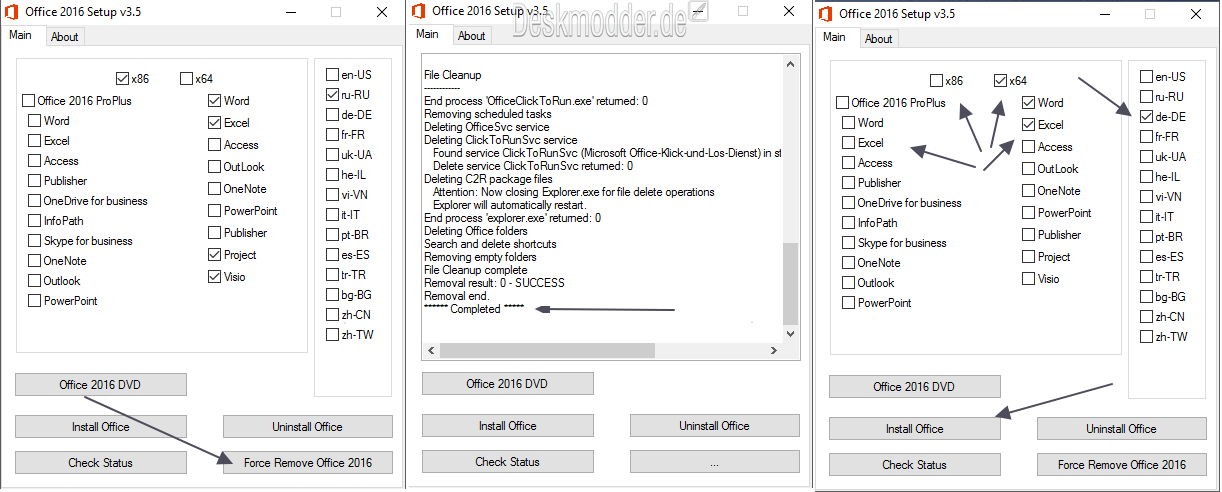
Task: Click log scroll-up arrow in middle window
Action: click(x=791, y=65)
